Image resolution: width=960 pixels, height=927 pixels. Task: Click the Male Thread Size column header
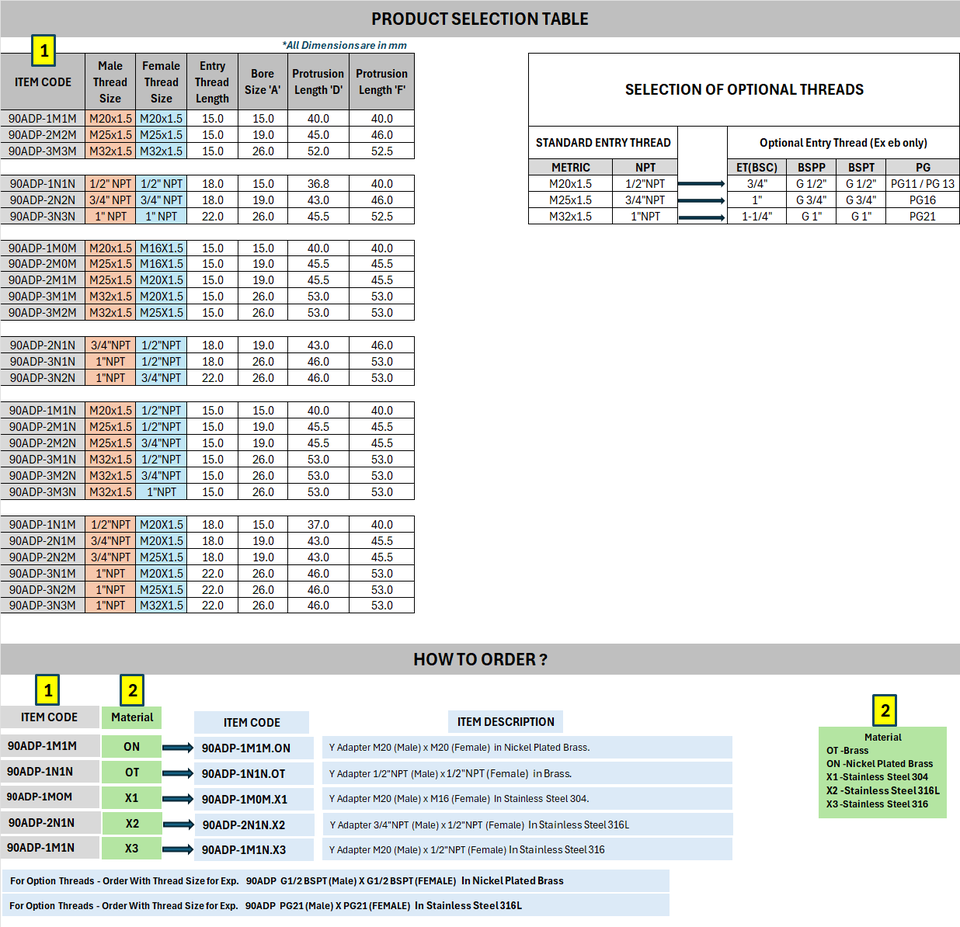(110, 82)
